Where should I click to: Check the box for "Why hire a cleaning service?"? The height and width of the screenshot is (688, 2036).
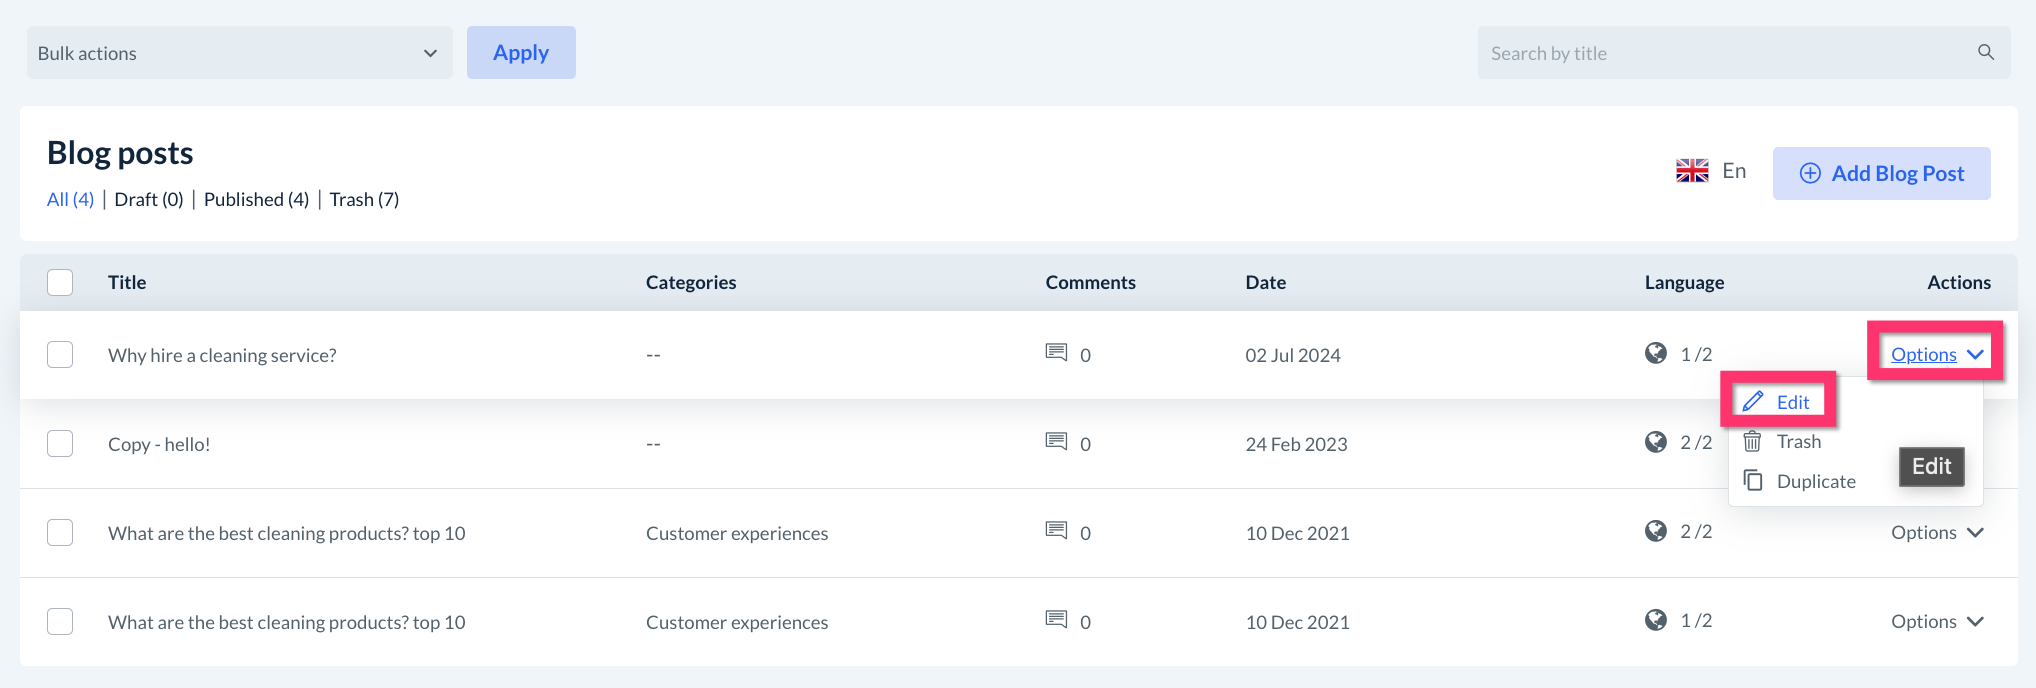point(60,355)
